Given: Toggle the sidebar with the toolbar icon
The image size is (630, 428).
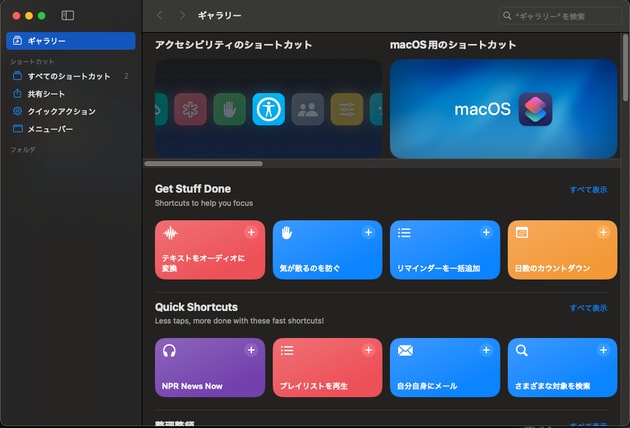Looking at the screenshot, I should pyautogui.click(x=68, y=16).
